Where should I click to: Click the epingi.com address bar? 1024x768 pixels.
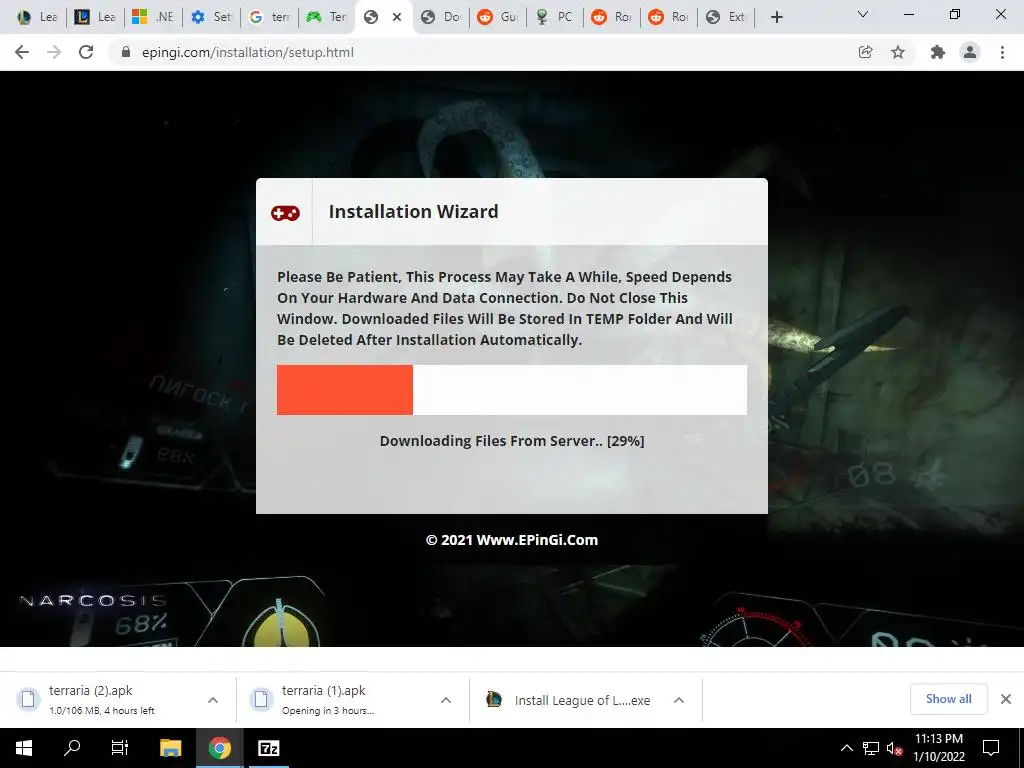pos(483,52)
